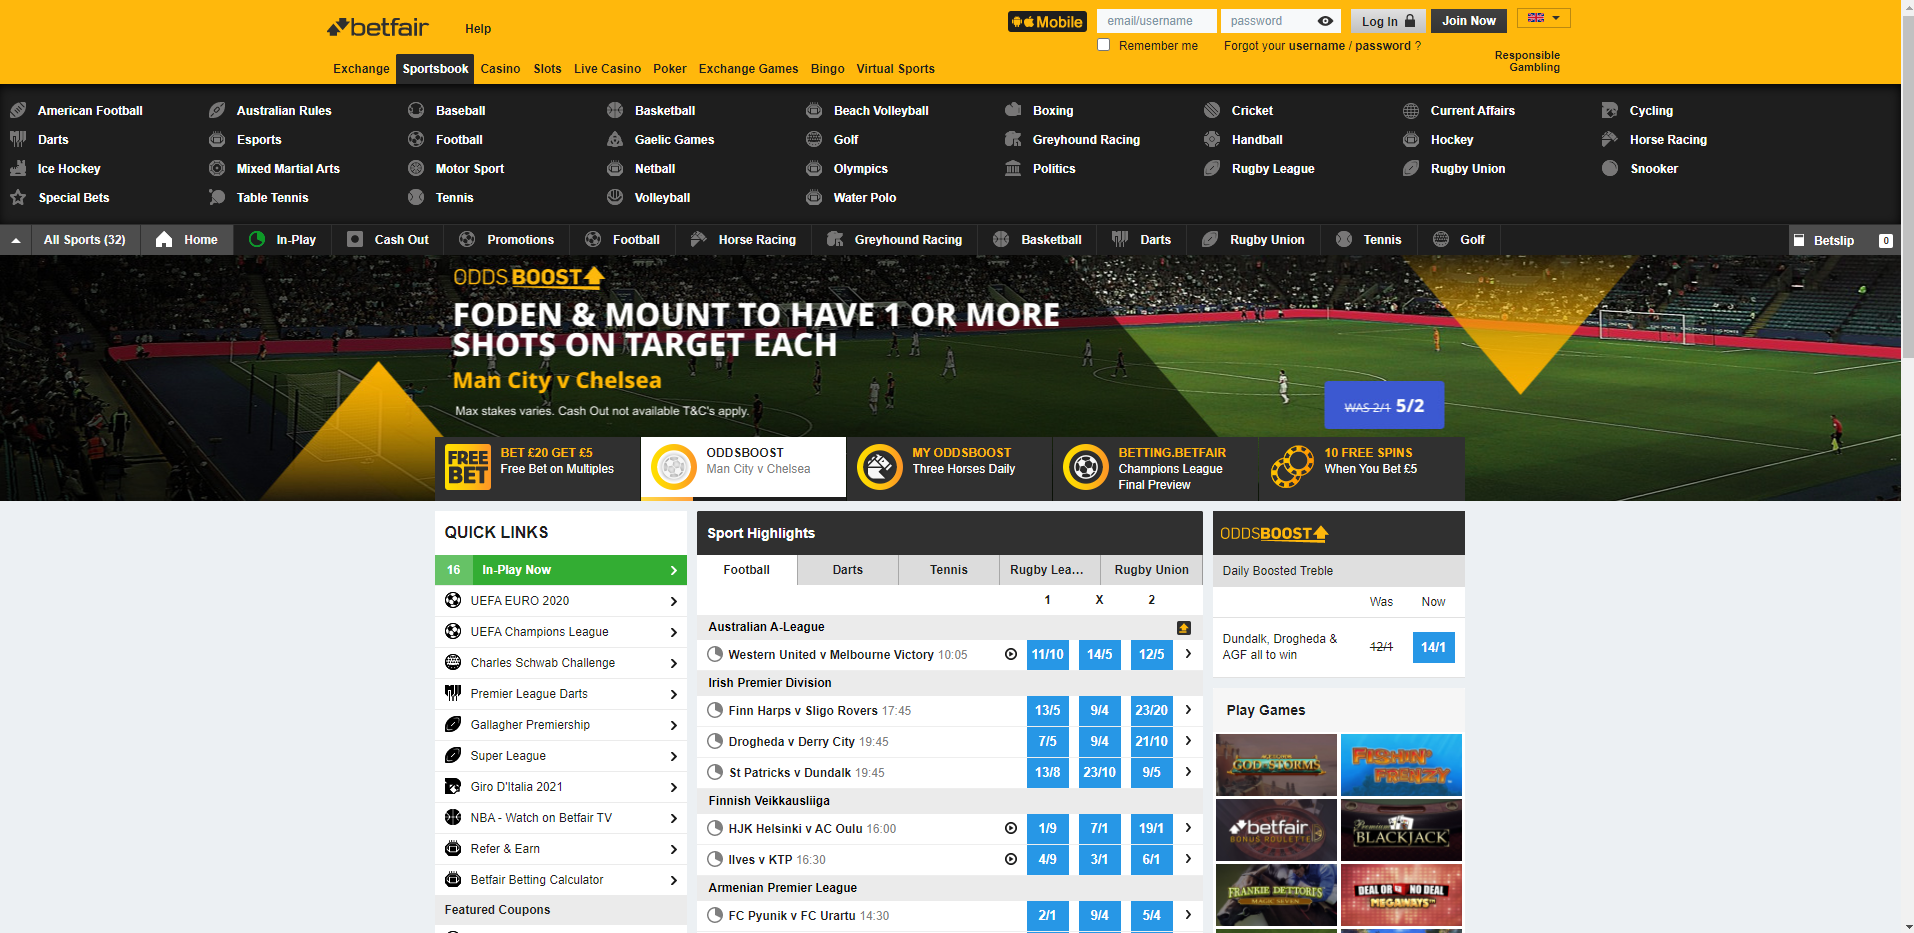
Task: Switch to the Darts highlights tab
Action: 847,570
